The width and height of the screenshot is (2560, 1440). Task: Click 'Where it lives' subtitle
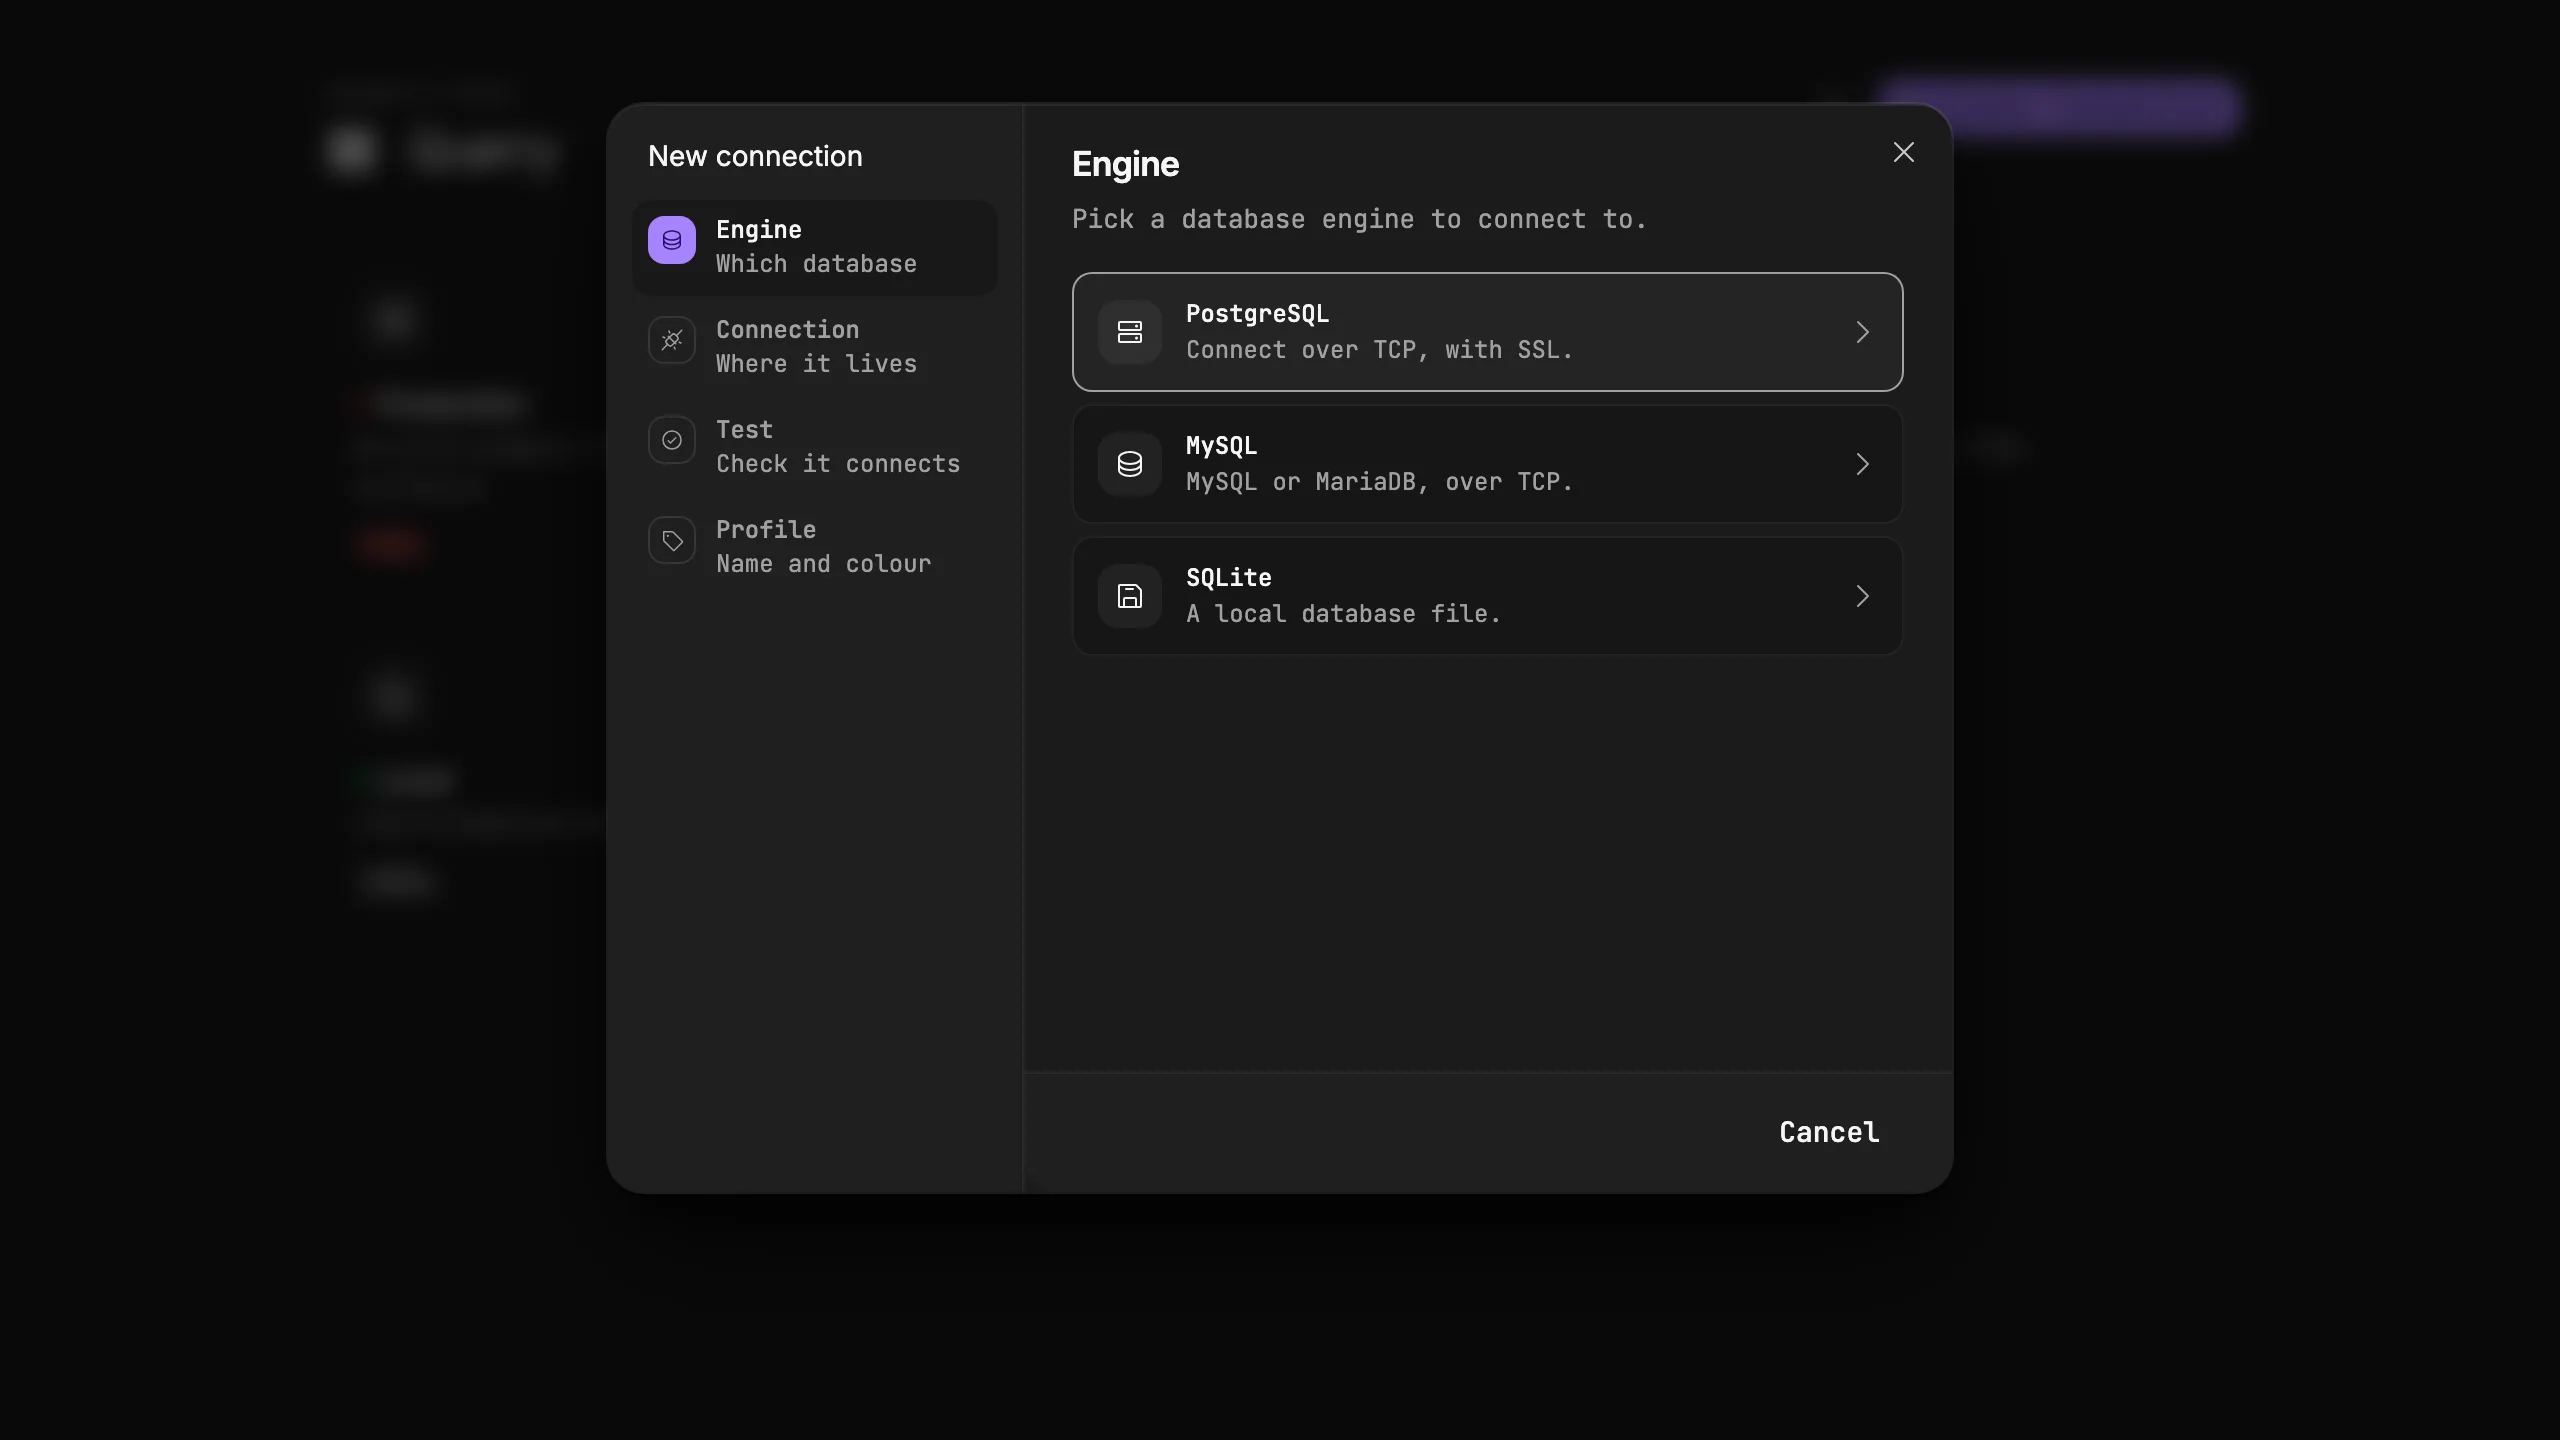coord(816,364)
